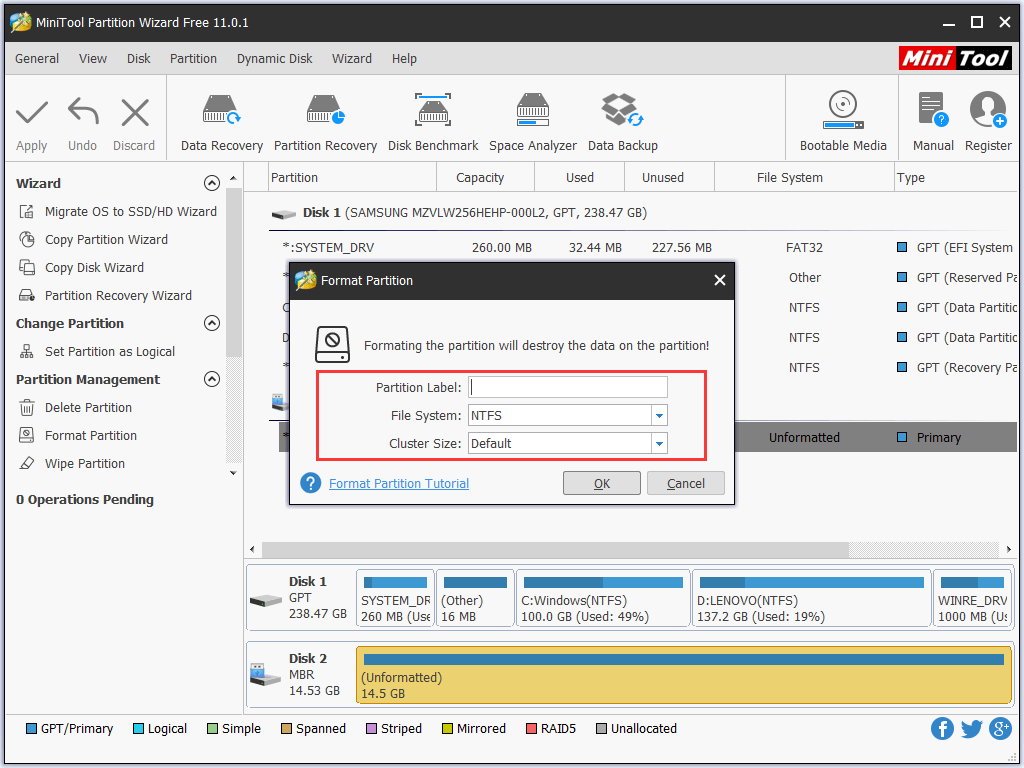The image size is (1024, 768).
Task: Select the Disk 2 Unformatted partition block
Action: 684,675
